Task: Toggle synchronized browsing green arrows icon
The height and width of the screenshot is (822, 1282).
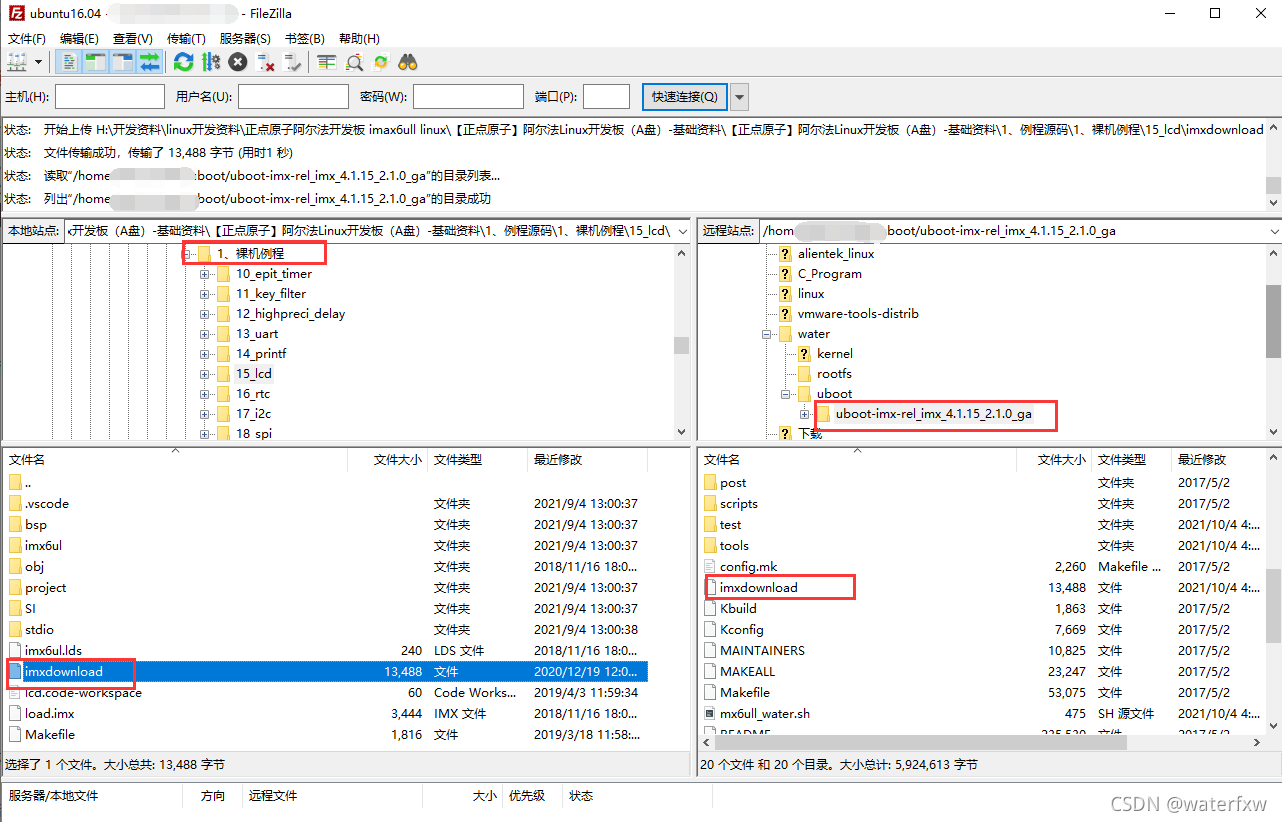Action: (381, 62)
